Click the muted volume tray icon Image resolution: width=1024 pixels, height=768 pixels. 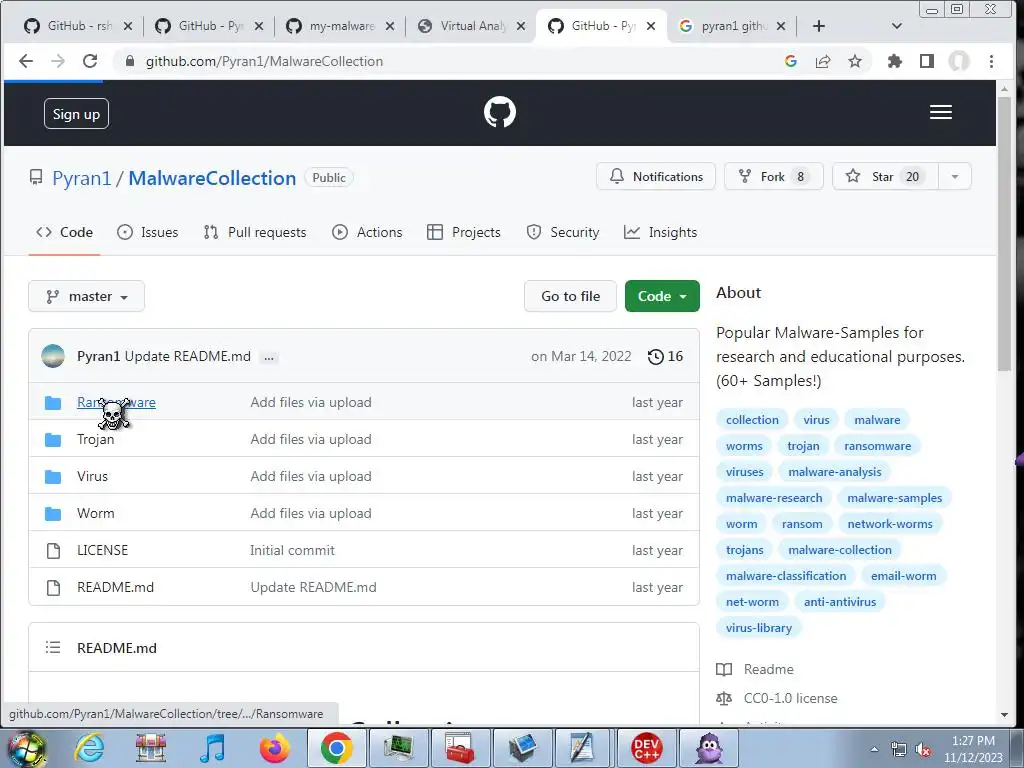click(923, 750)
